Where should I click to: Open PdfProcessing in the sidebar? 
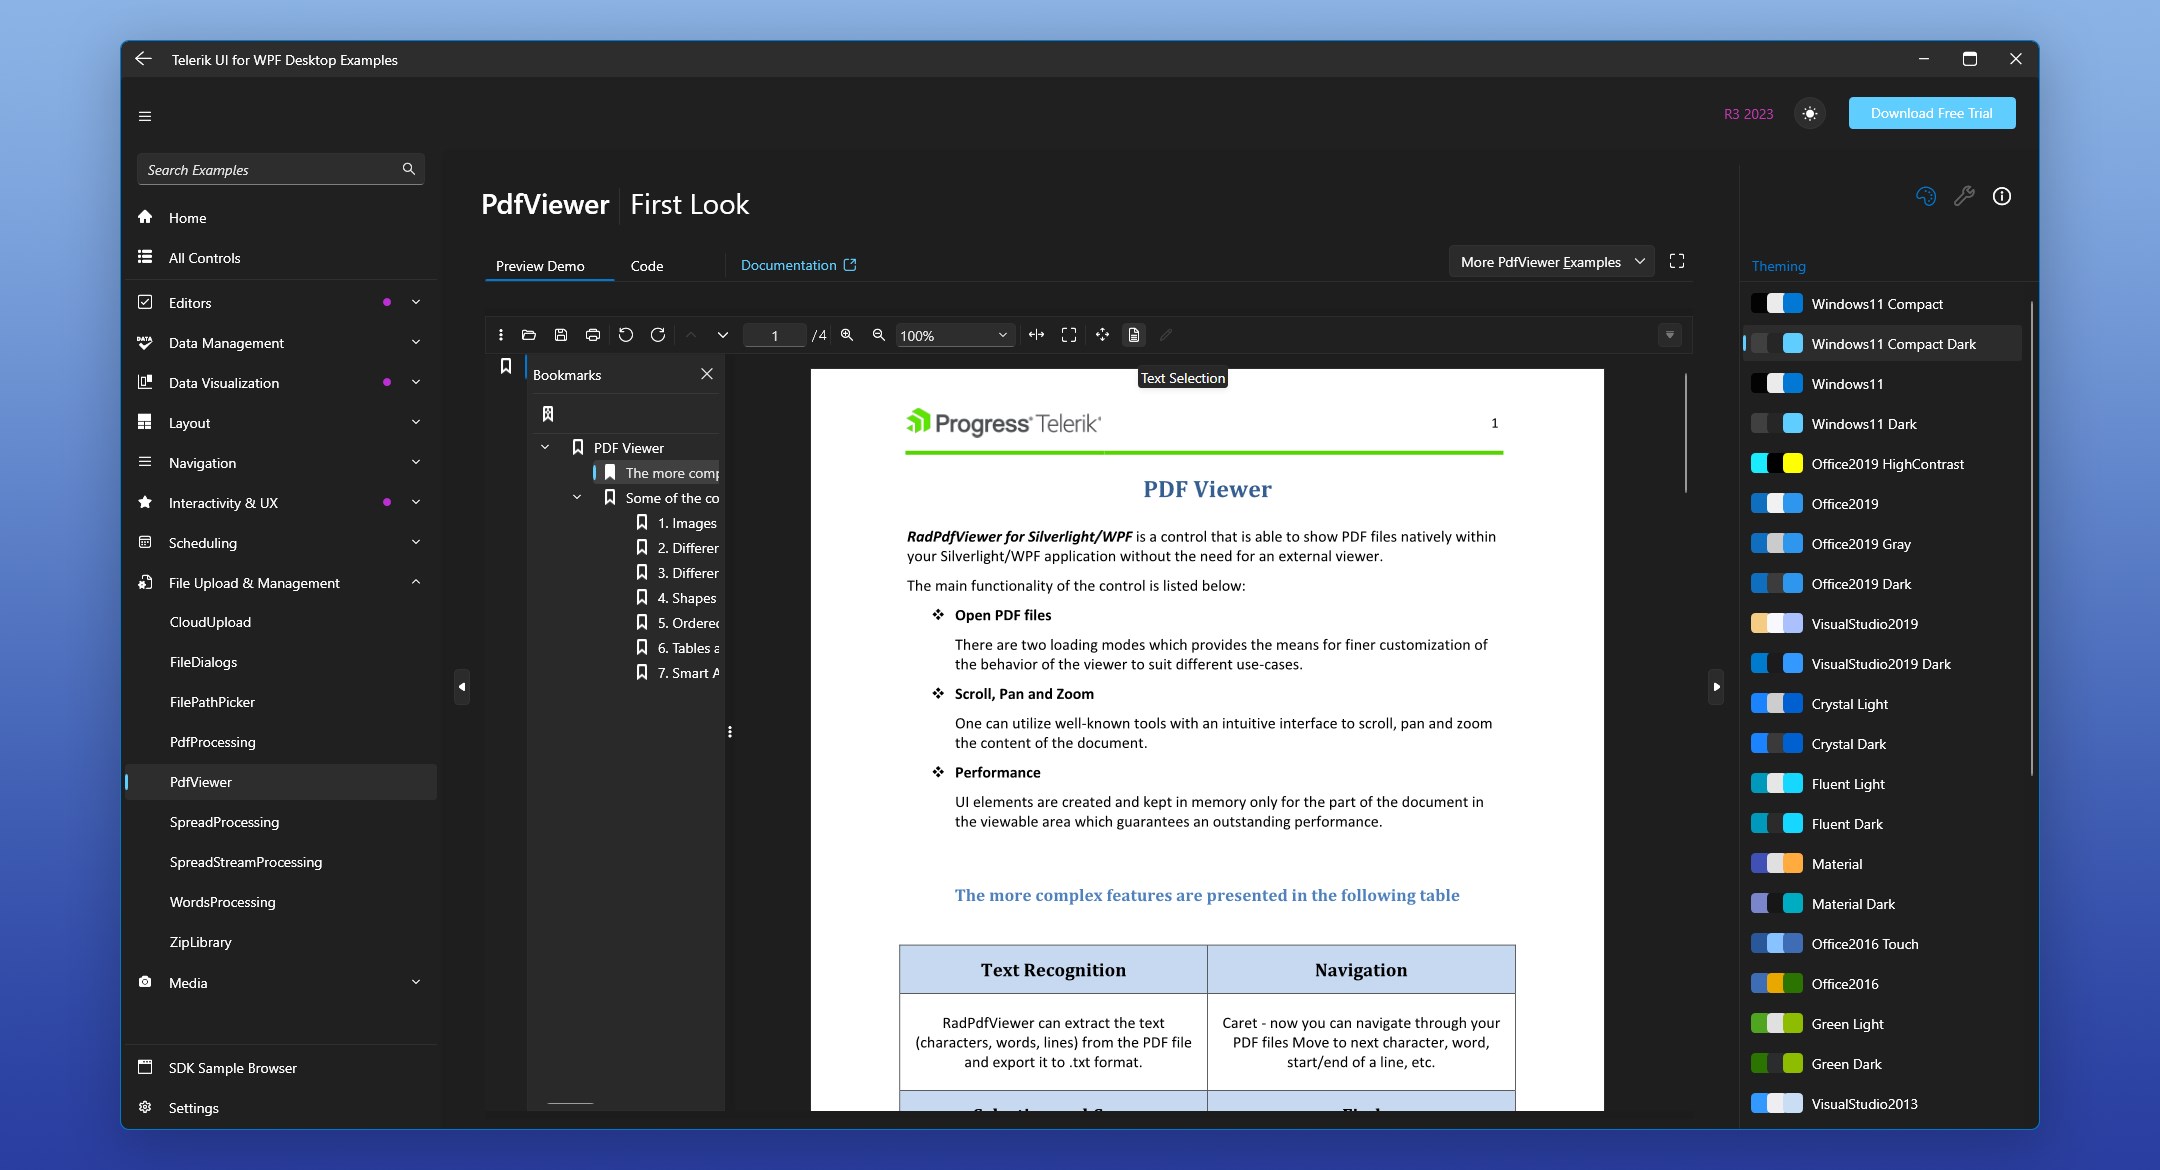tap(212, 742)
